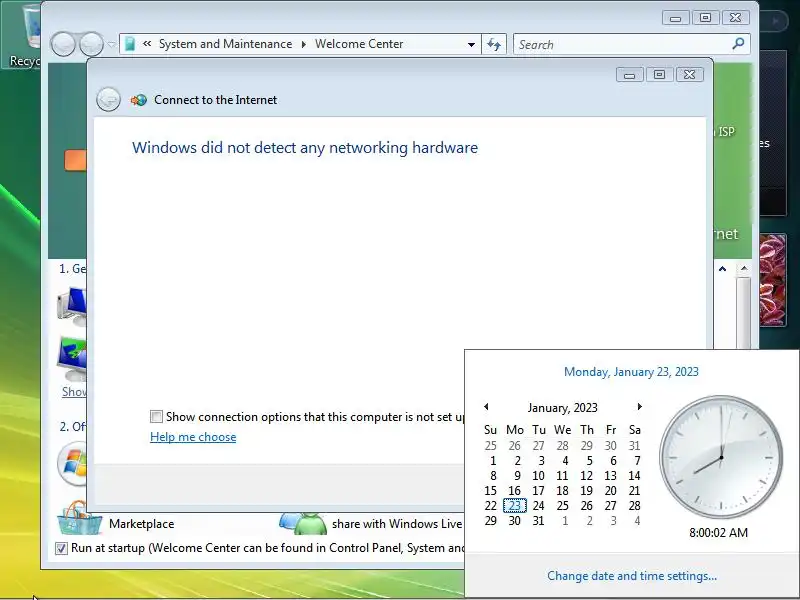Open the Marketplace shopping basket icon

point(79,517)
